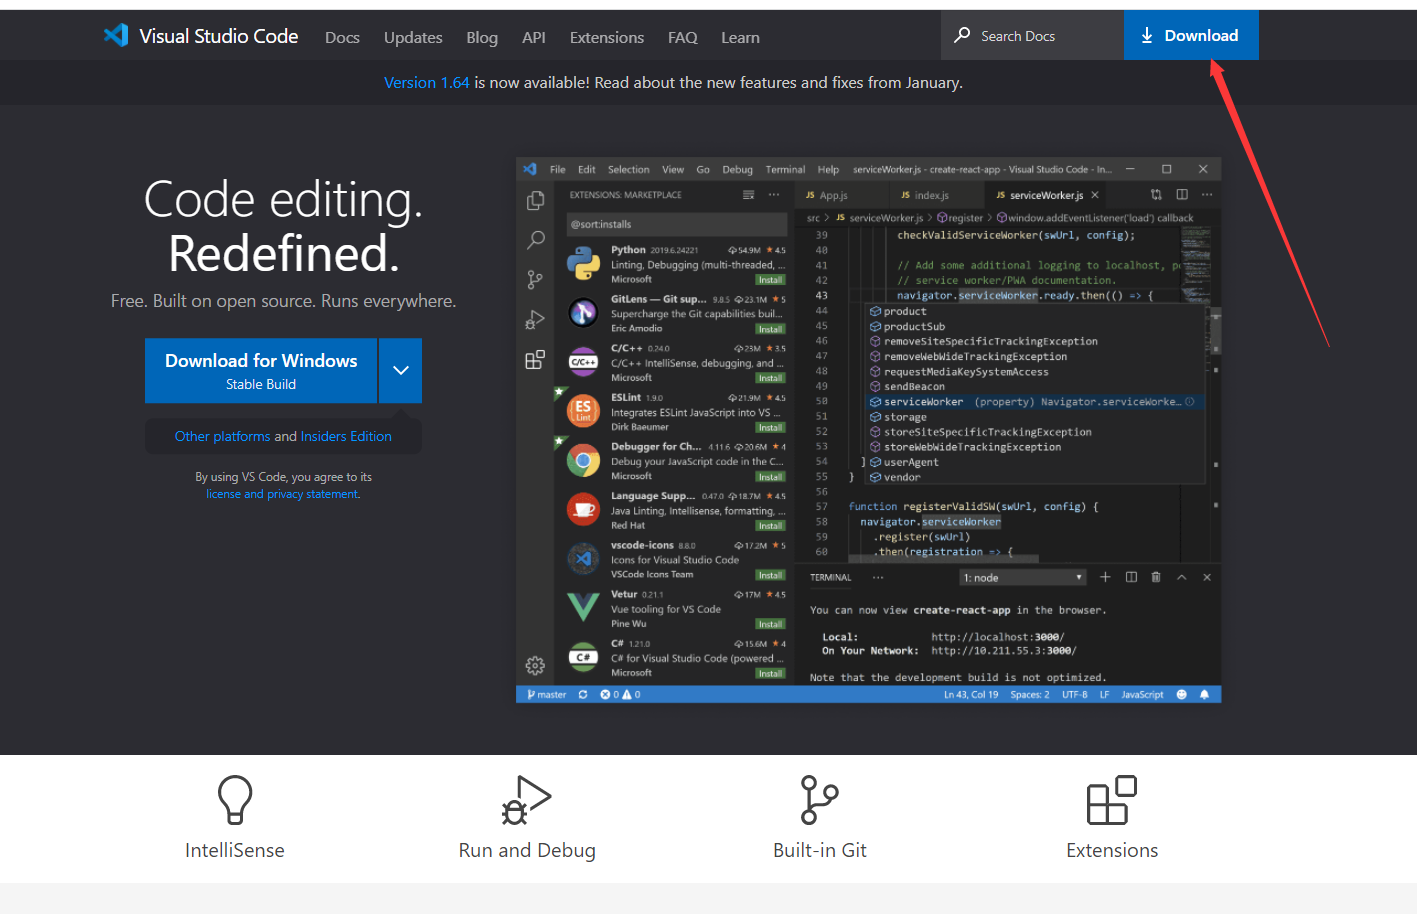The image size is (1417, 914).
Task: Click Source Control icon in editor activity bar
Action: [536, 280]
